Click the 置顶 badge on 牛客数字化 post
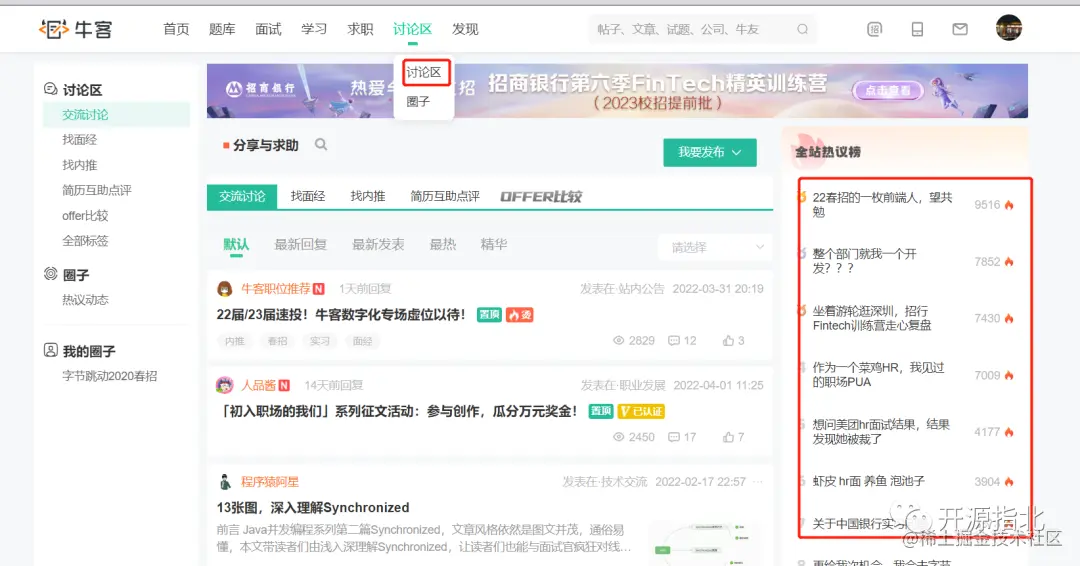This screenshot has width=1080, height=566. [x=489, y=315]
